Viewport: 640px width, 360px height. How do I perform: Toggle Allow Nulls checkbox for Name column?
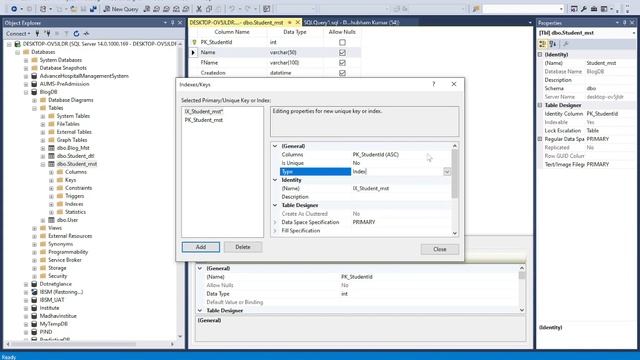coord(342,53)
